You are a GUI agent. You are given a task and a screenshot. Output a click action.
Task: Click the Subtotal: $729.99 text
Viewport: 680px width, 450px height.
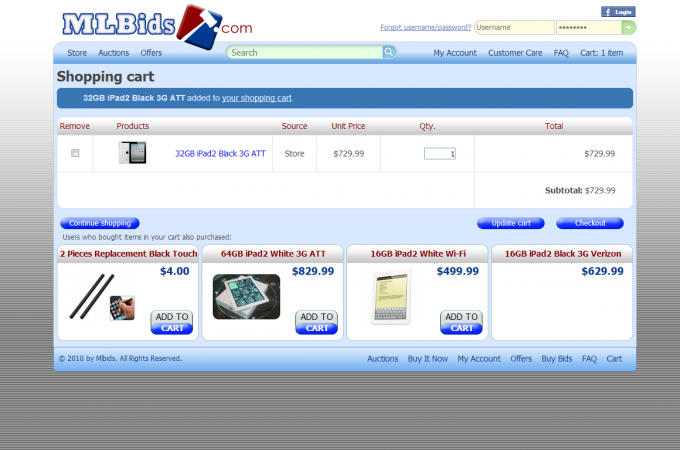580,190
